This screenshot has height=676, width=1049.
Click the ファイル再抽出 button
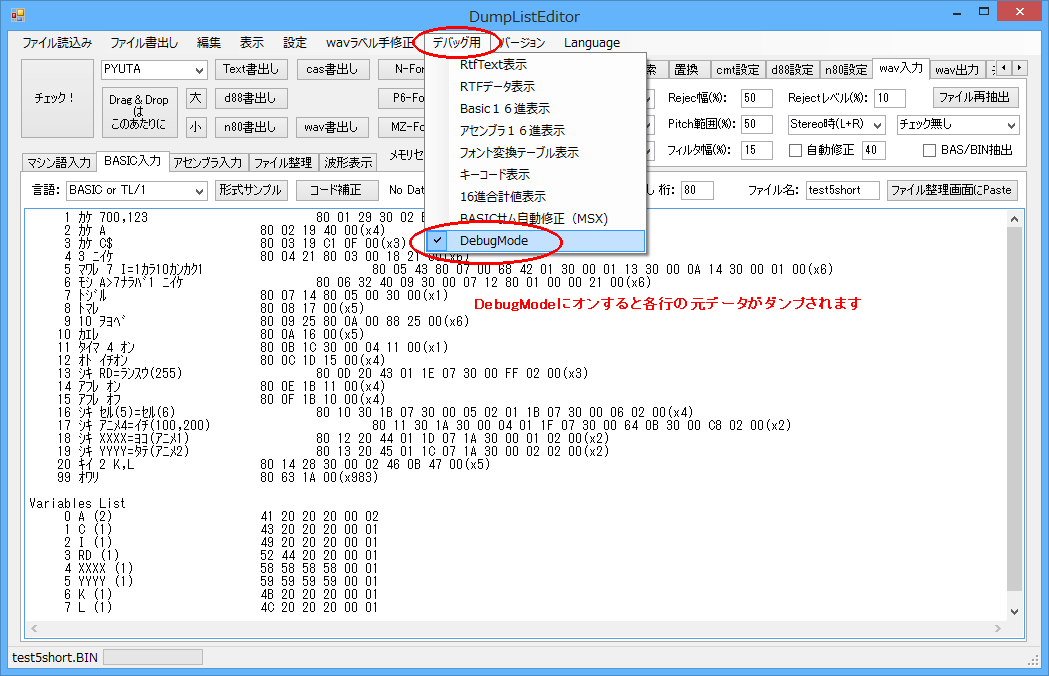pyautogui.click(x=975, y=98)
